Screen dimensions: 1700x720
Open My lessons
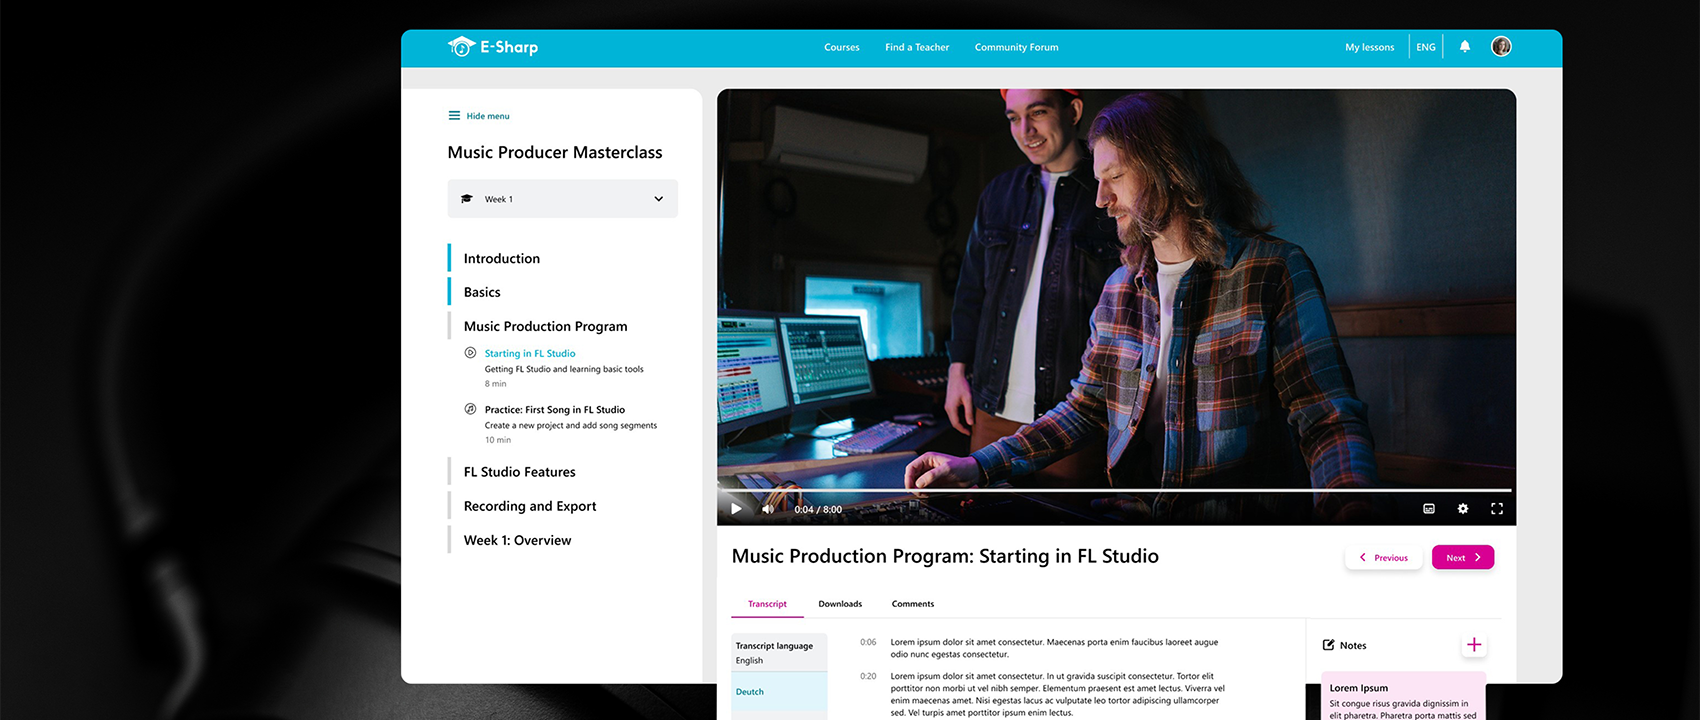pos(1369,47)
